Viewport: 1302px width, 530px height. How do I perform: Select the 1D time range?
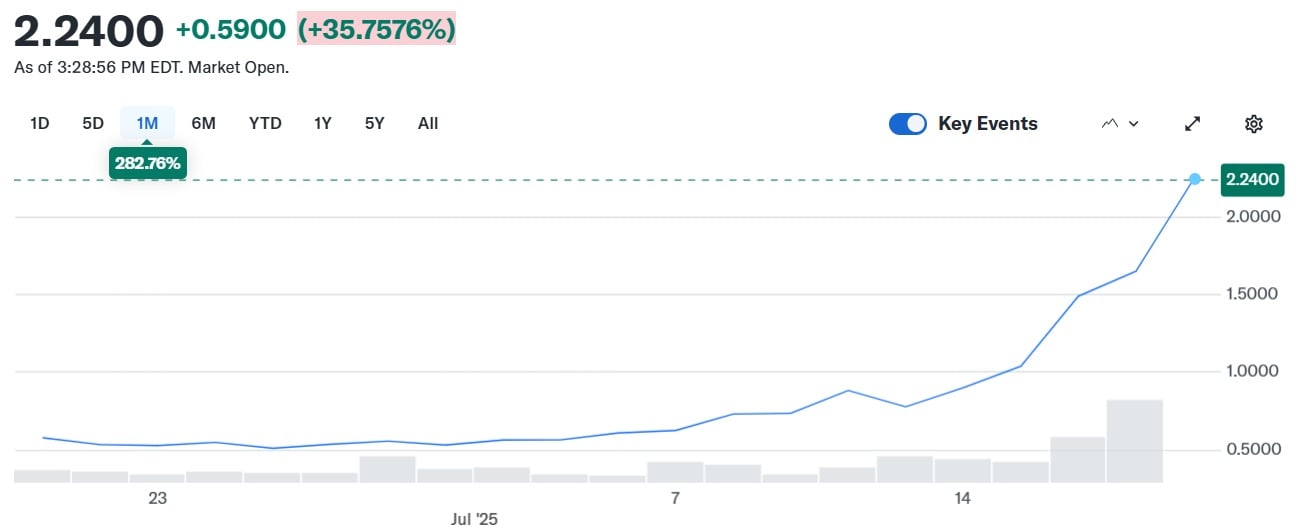(40, 124)
